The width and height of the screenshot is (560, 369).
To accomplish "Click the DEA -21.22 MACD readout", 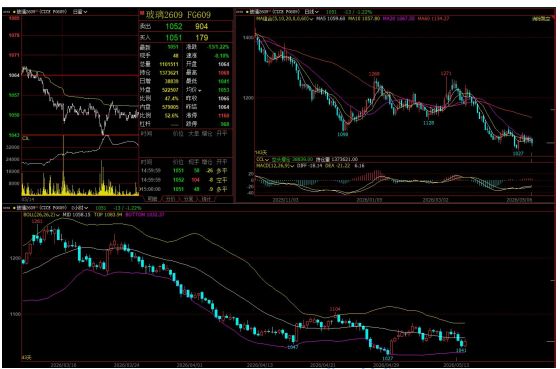I will pos(338,166).
